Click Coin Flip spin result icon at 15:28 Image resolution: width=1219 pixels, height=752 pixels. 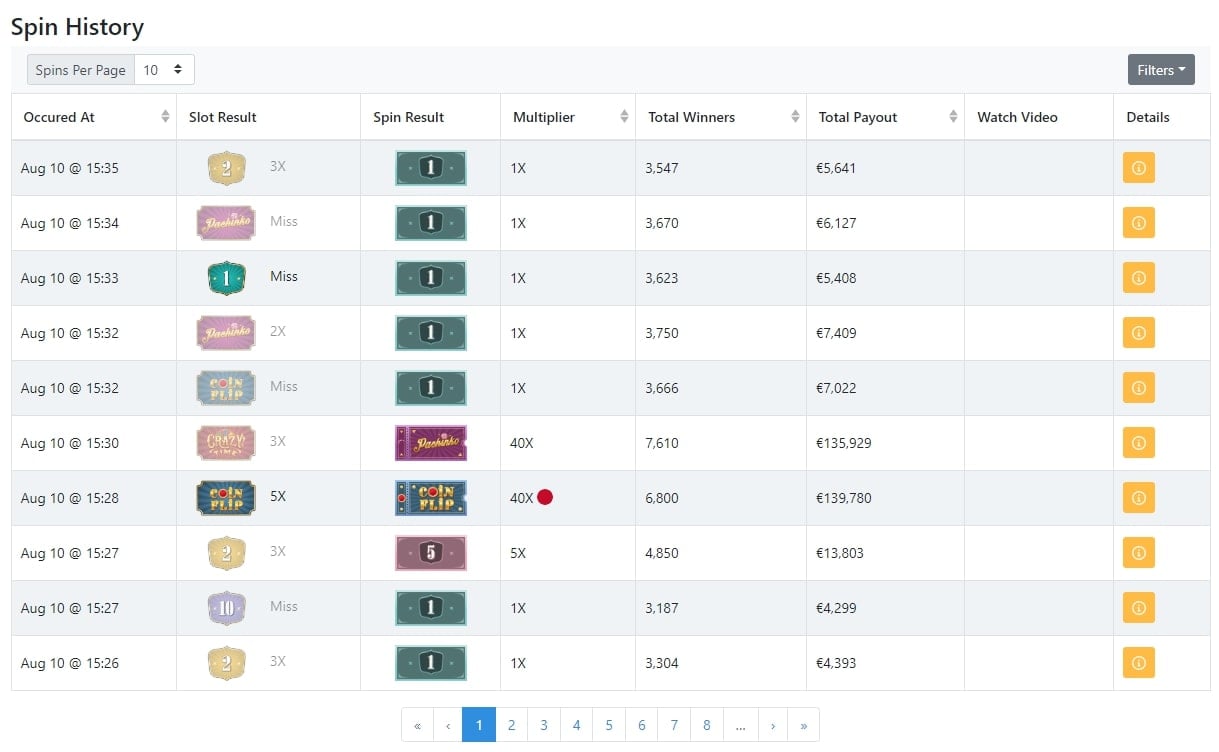(431, 498)
